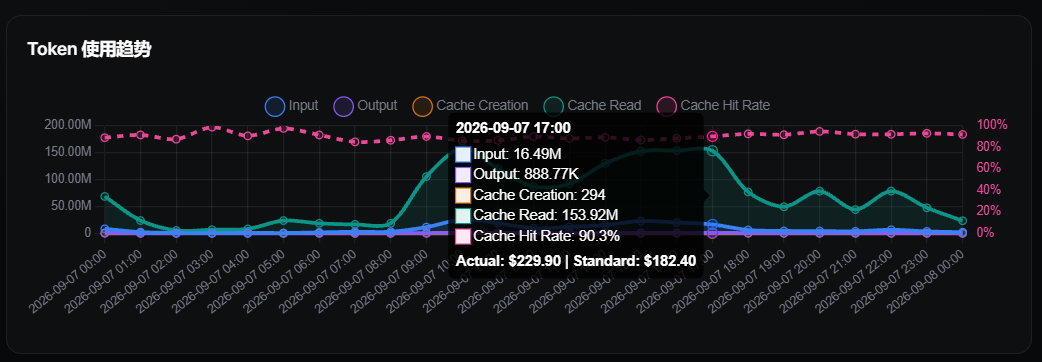Toggle Cache Hit Rate series label

coord(725,105)
